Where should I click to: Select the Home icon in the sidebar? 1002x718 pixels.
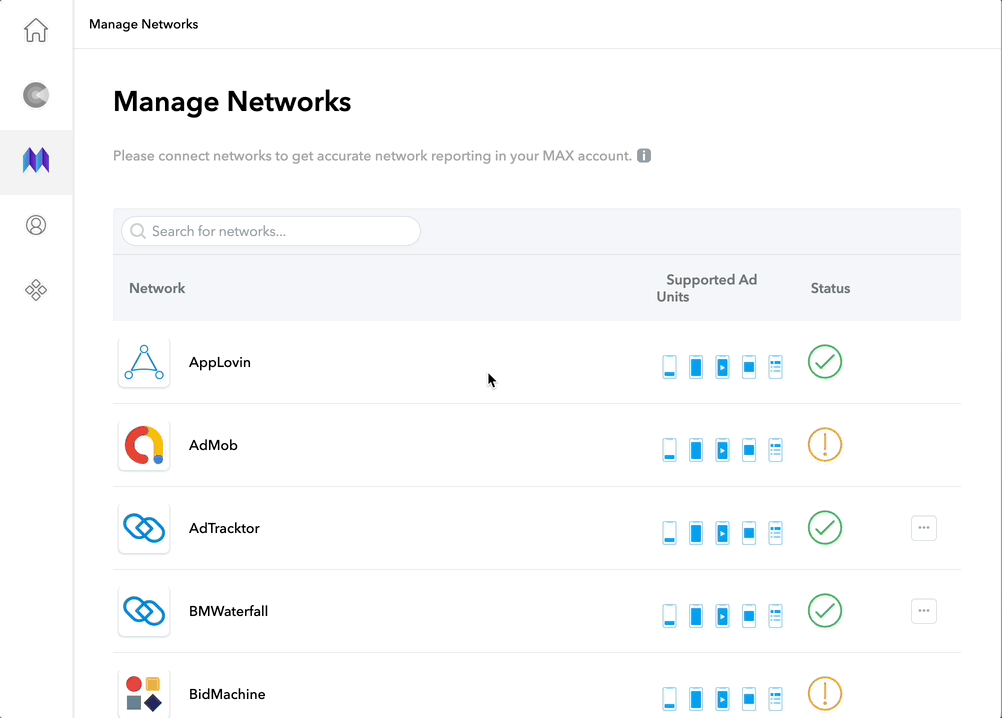[36, 30]
